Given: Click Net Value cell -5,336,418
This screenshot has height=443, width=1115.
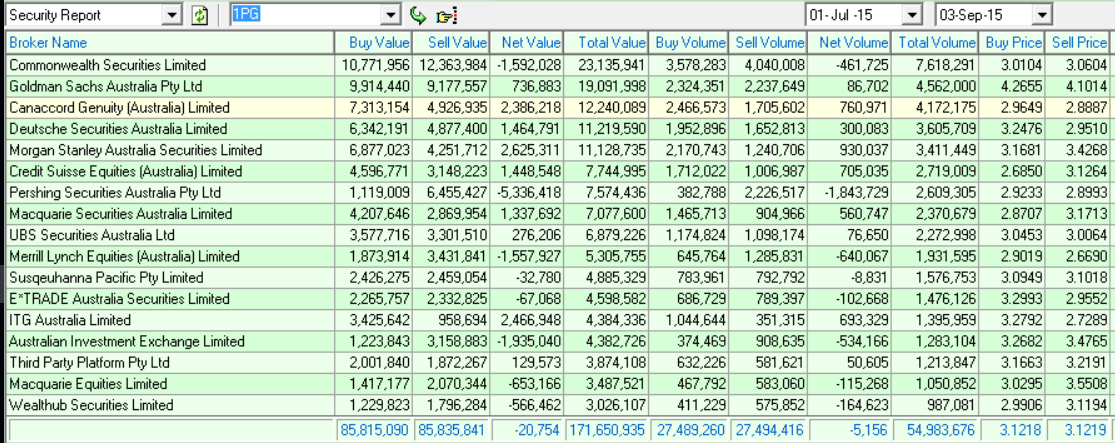Looking at the screenshot, I should point(526,193).
